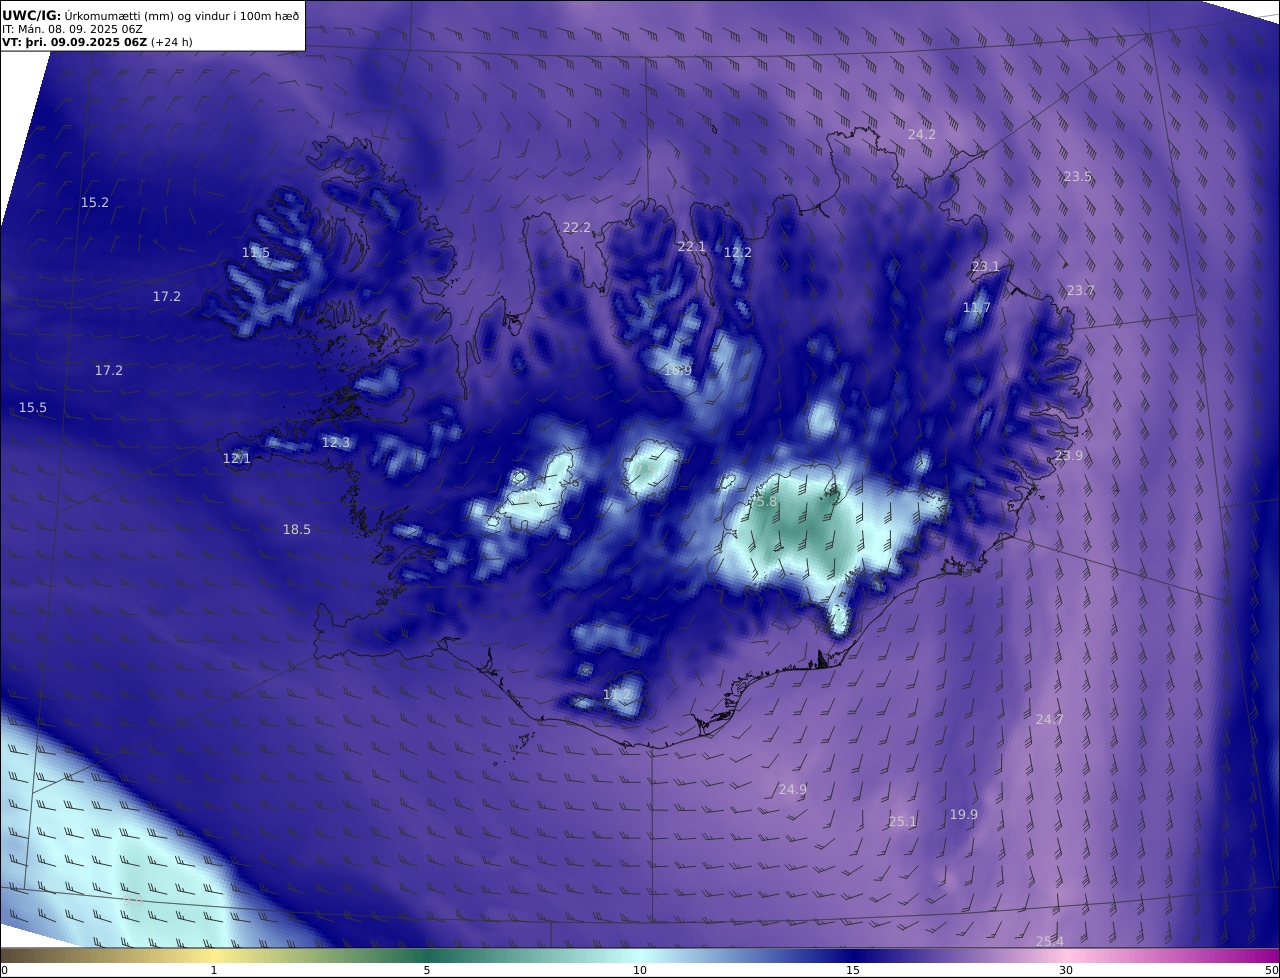Click the colorbar tick labeled 15
Image resolution: width=1280 pixels, height=978 pixels.
[853, 970]
